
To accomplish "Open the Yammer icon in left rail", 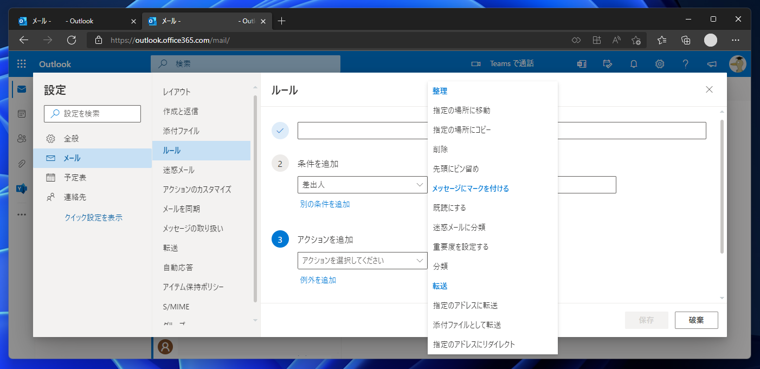I will [21, 189].
